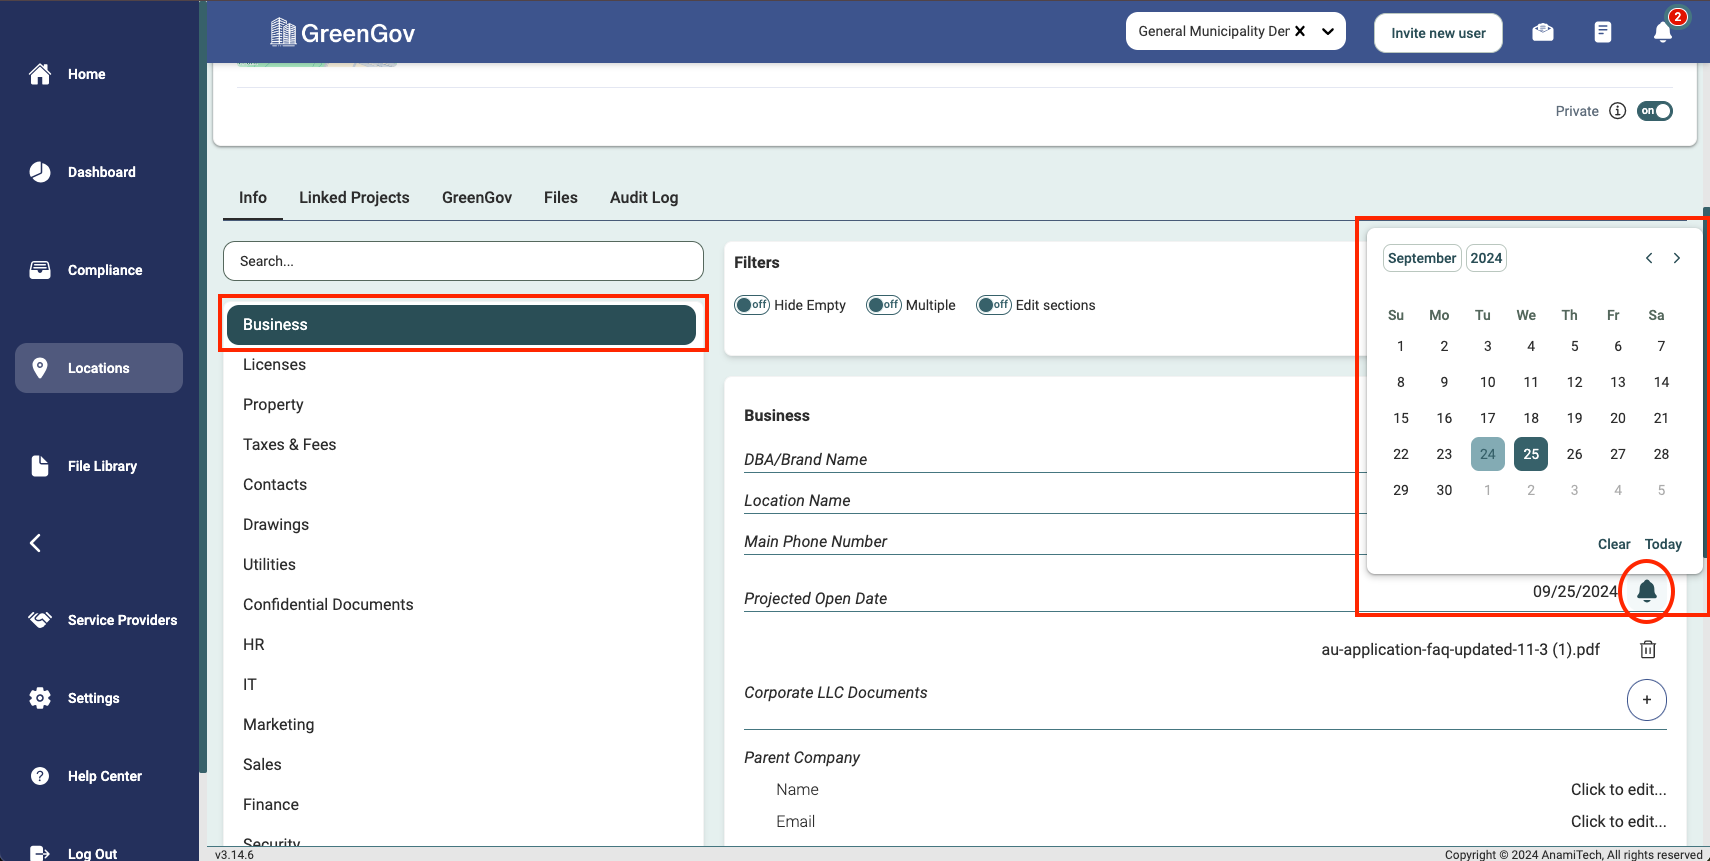Screen dimensions: 1710x861
Task: Open Dashboard from the sidebar
Action: (x=101, y=172)
